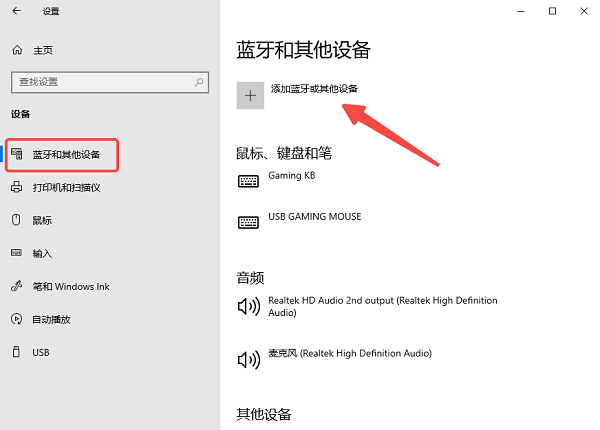Image resolution: width=600 pixels, height=430 pixels.
Task: Open 笔和 Windows Ink settings
Action: 60,286
